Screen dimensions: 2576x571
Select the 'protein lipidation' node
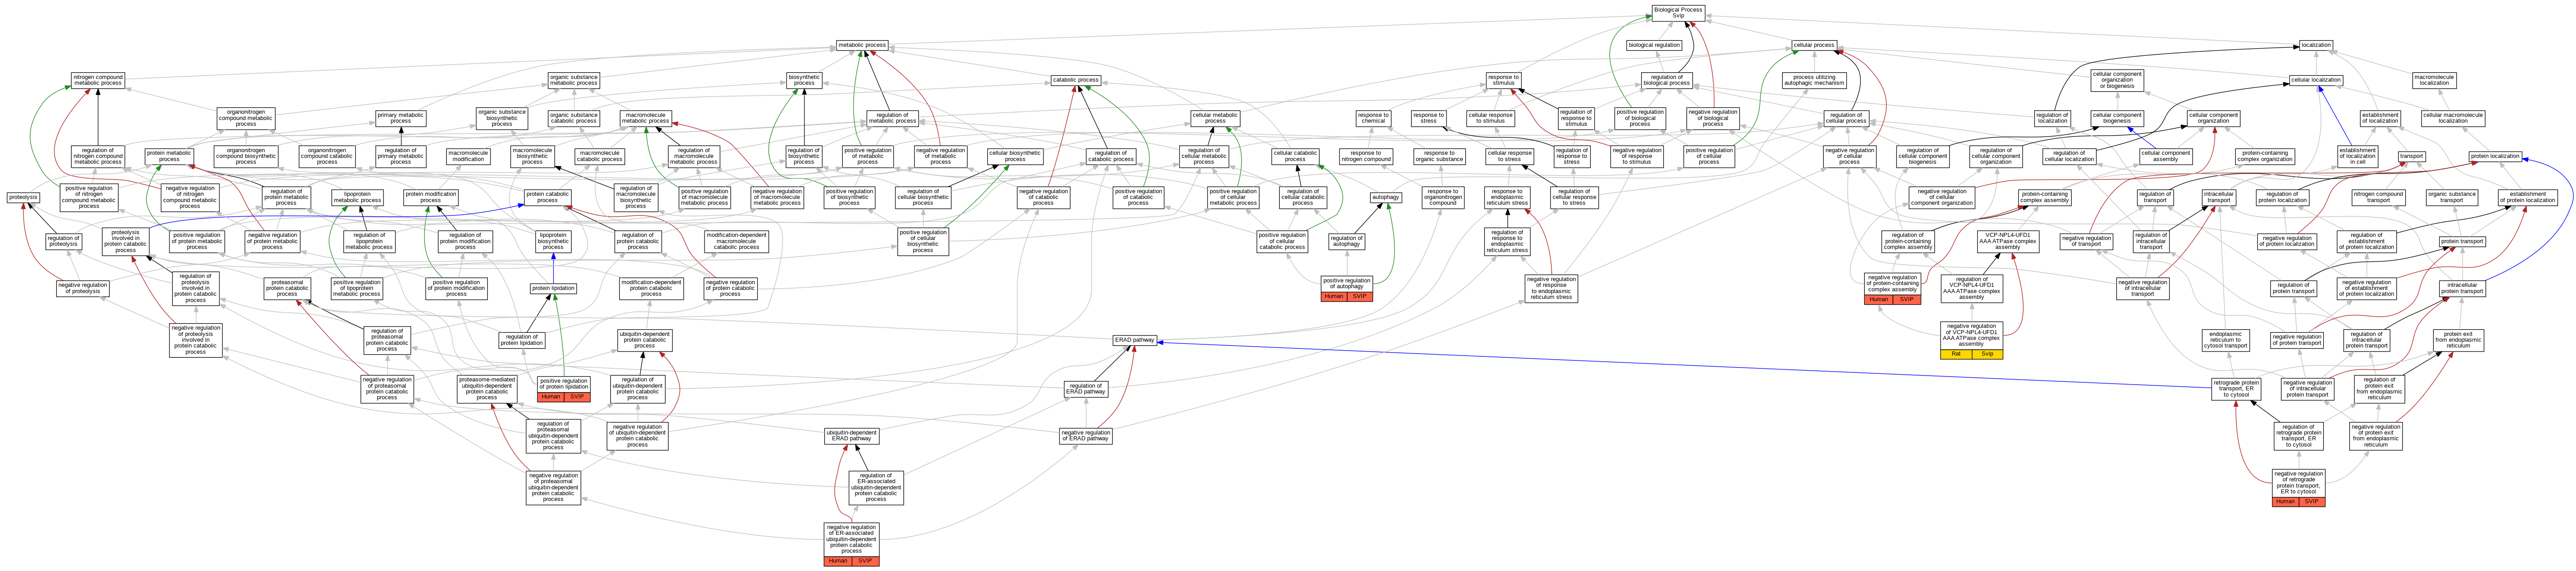click(553, 288)
